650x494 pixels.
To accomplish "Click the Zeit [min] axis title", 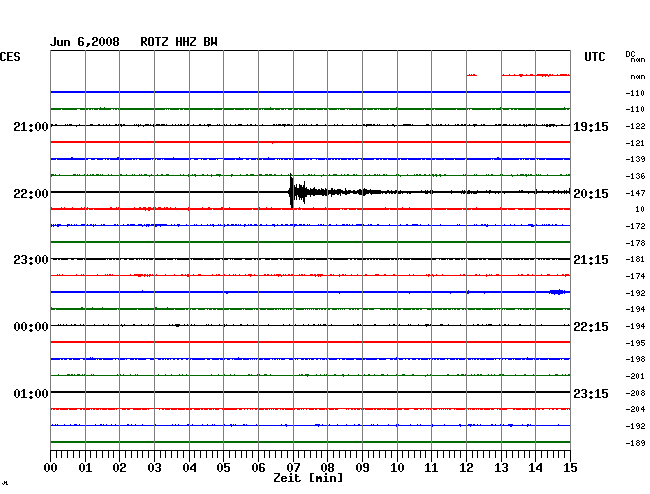I will tap(308, 478).
